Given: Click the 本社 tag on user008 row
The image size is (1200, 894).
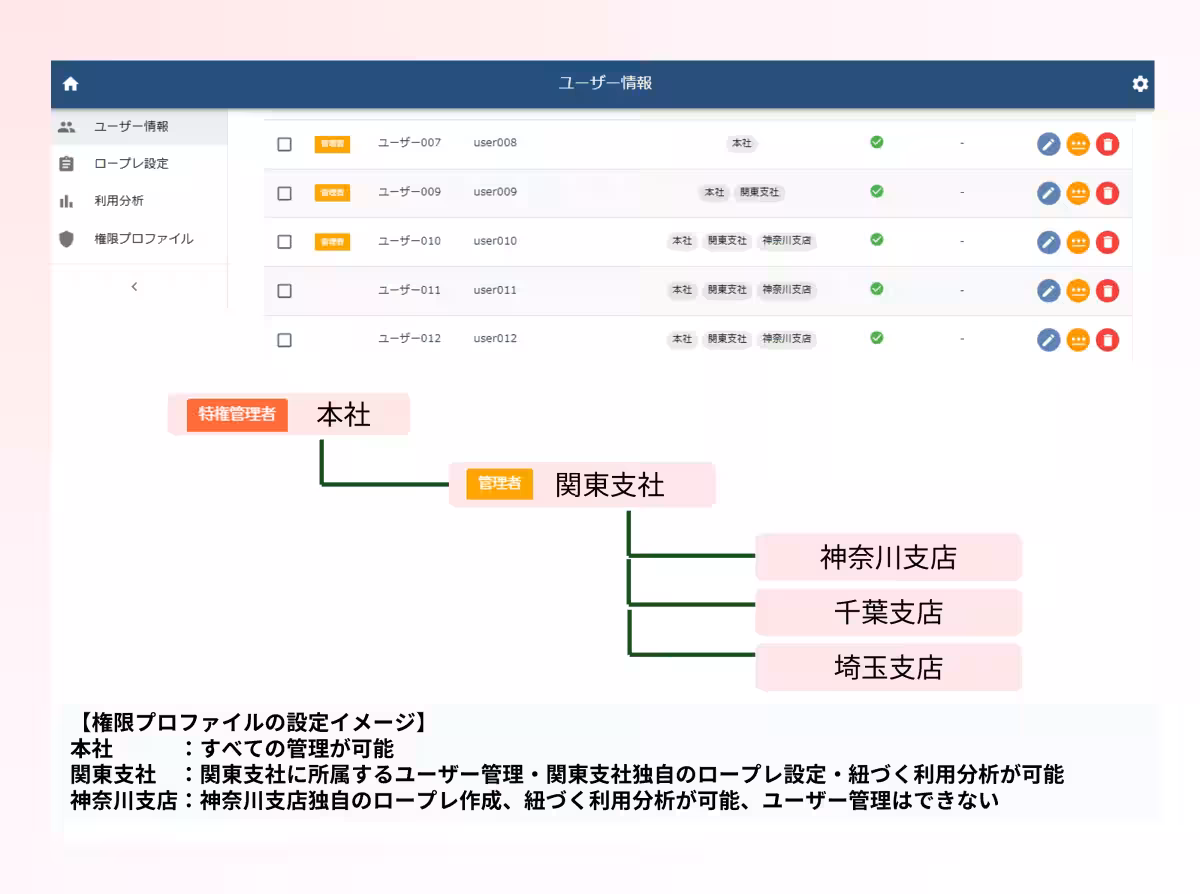Looking at the screenshot, I should click(x=741, y=144).
